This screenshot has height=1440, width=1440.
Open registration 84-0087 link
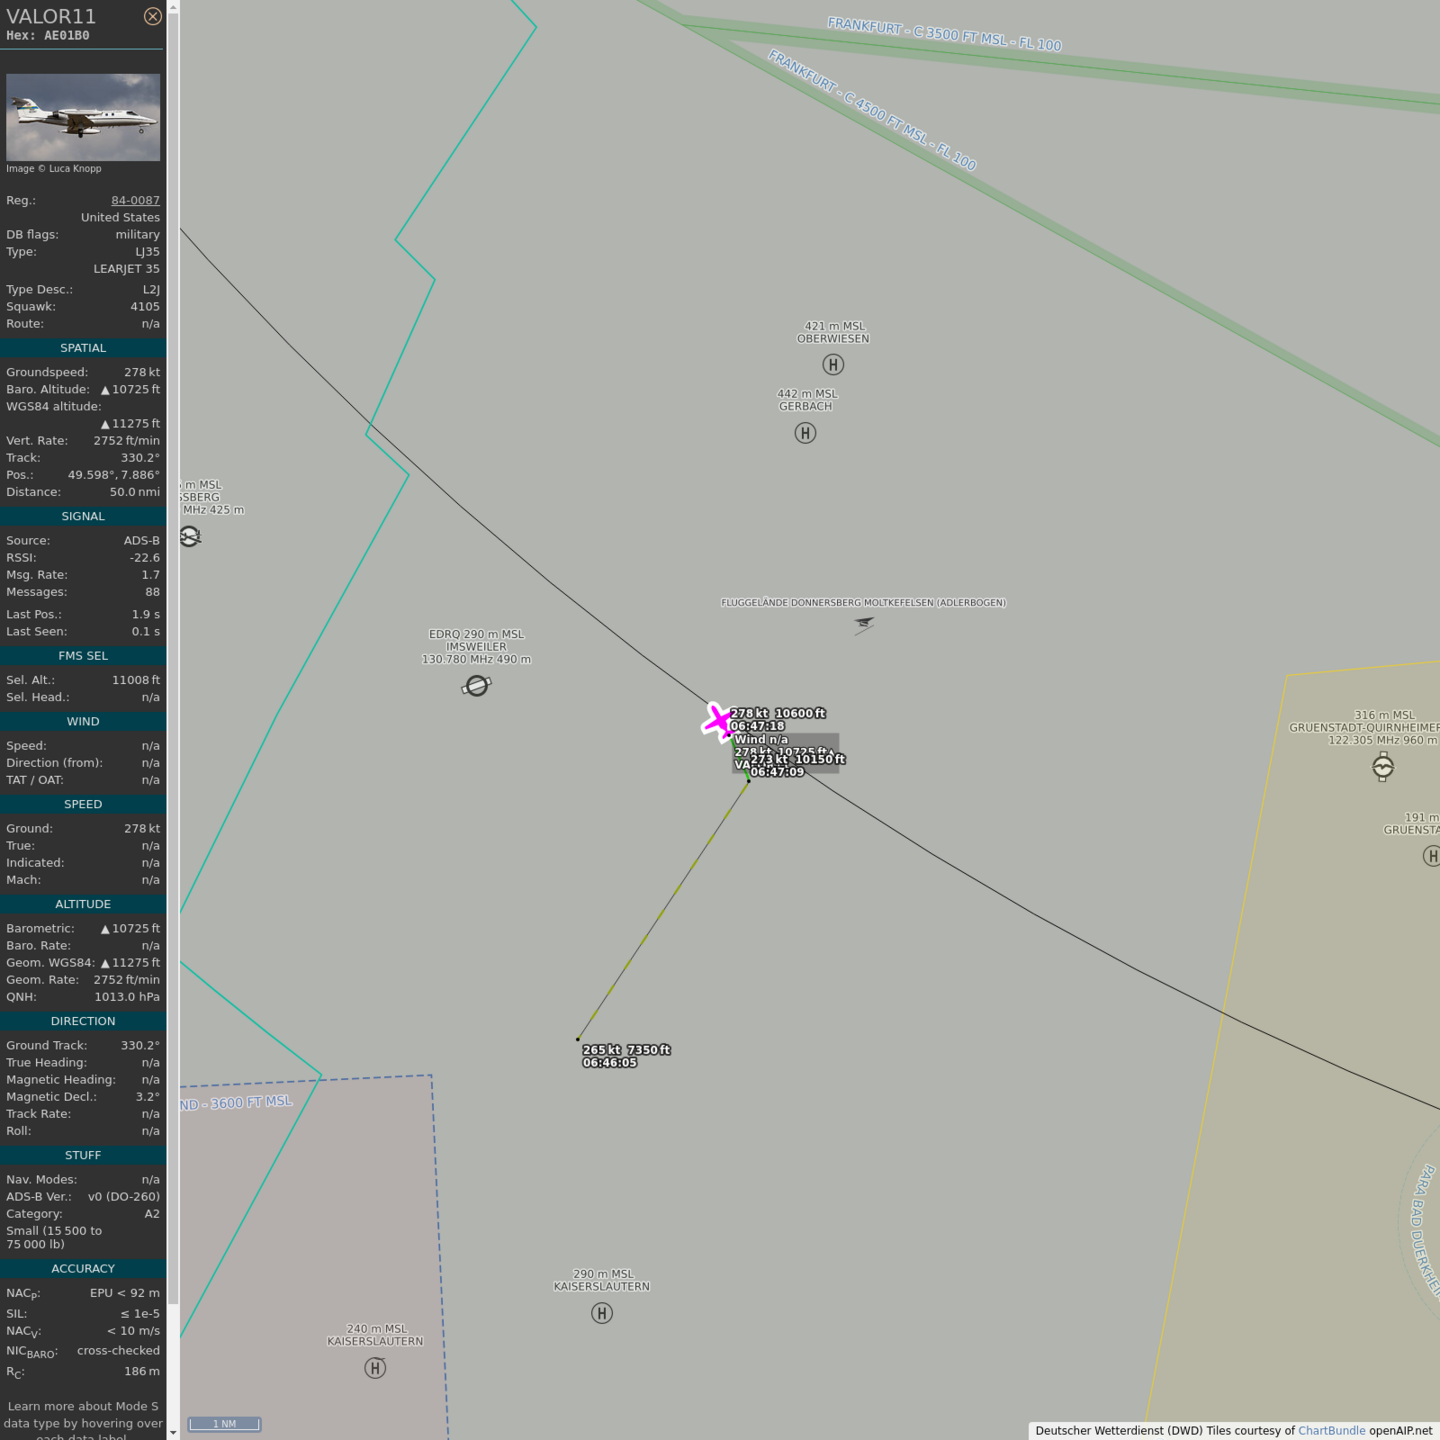(x=135, y=200)
